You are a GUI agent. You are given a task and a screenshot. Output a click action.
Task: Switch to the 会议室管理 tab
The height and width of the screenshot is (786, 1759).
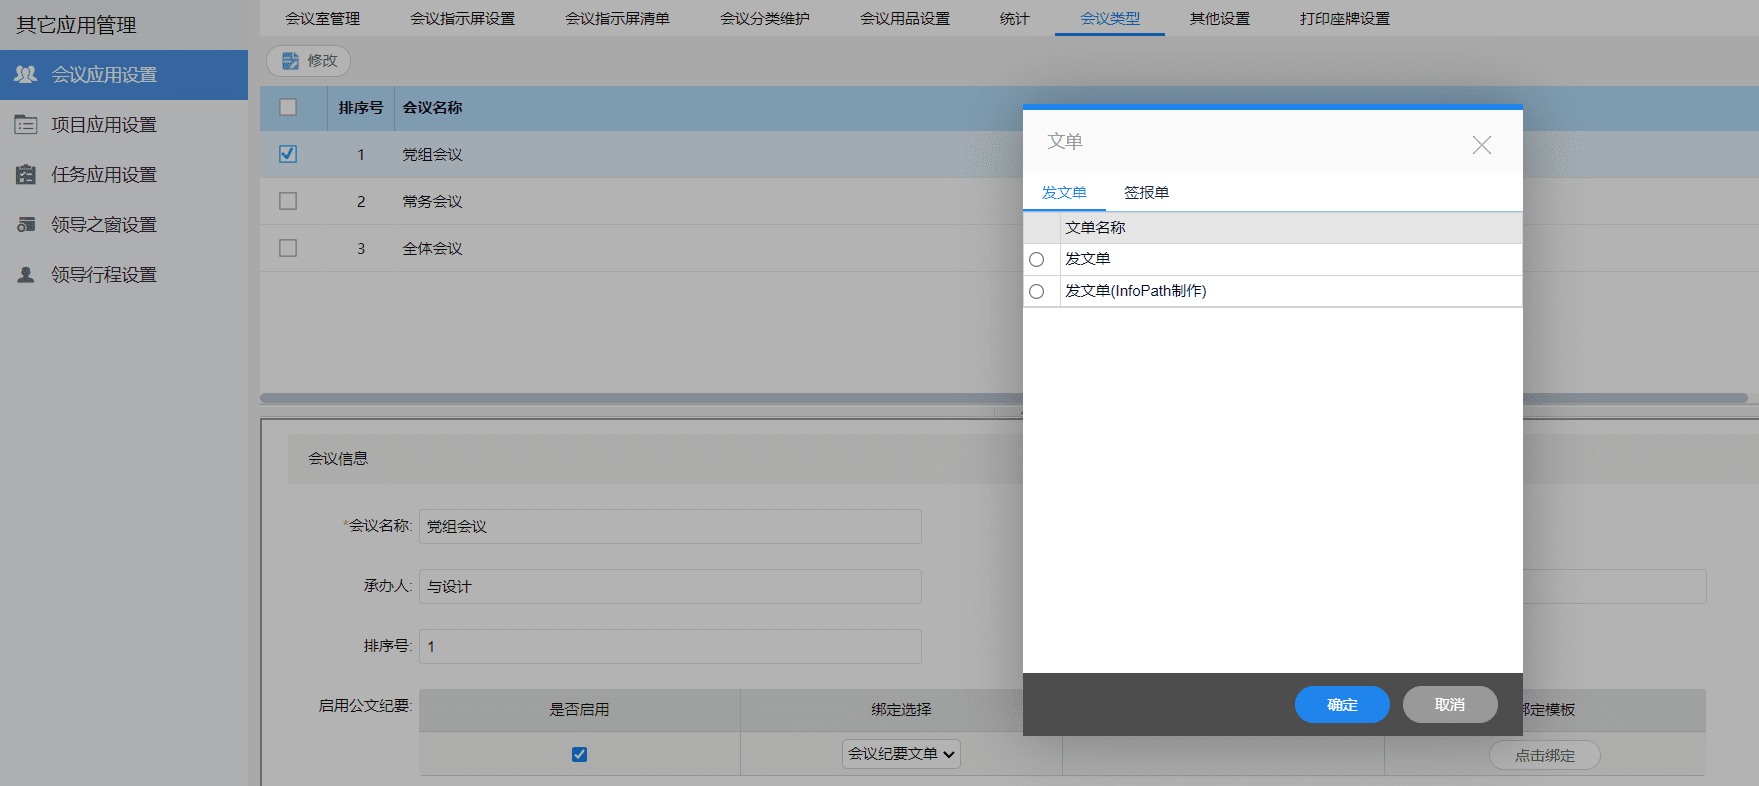pos(322,18)
